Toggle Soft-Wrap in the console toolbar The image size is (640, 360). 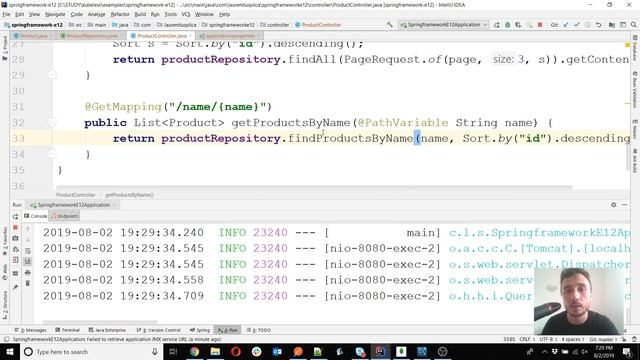(28, 251)
